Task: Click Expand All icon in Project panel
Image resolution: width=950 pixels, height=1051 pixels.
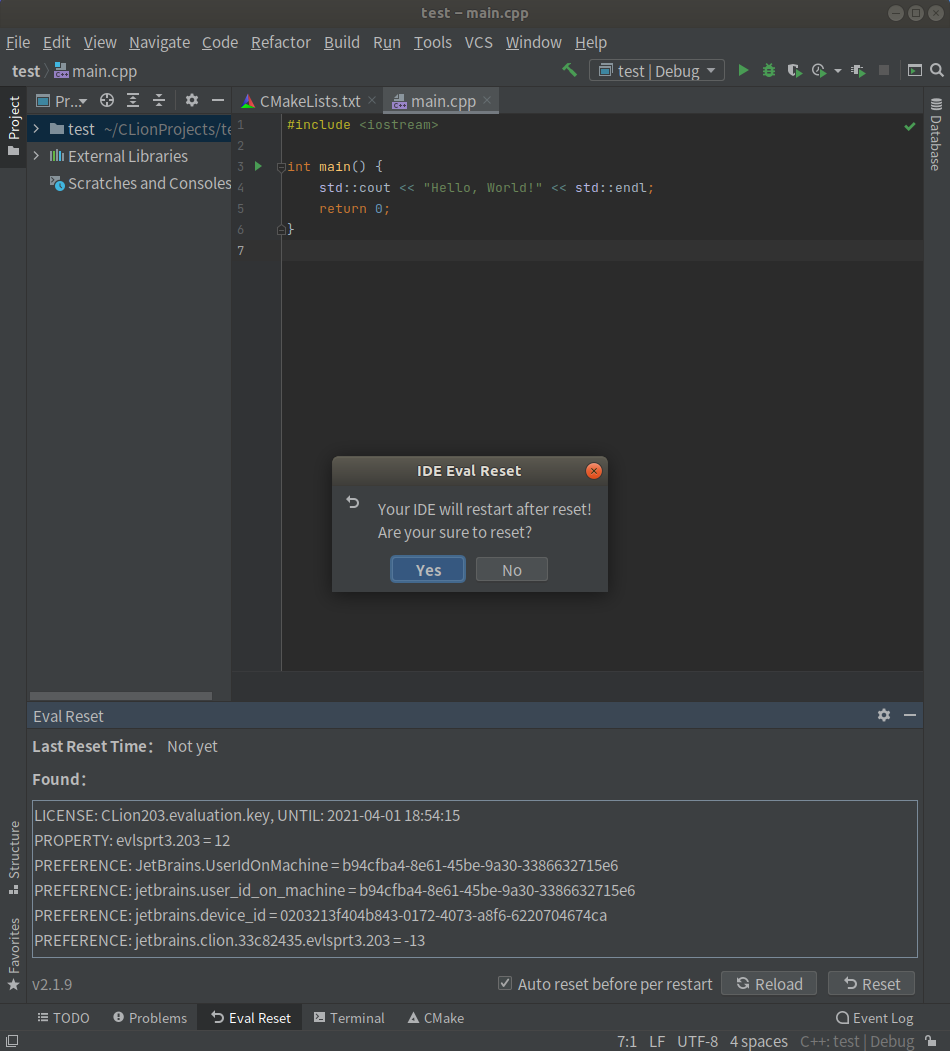Action: (x=133, y=101)
